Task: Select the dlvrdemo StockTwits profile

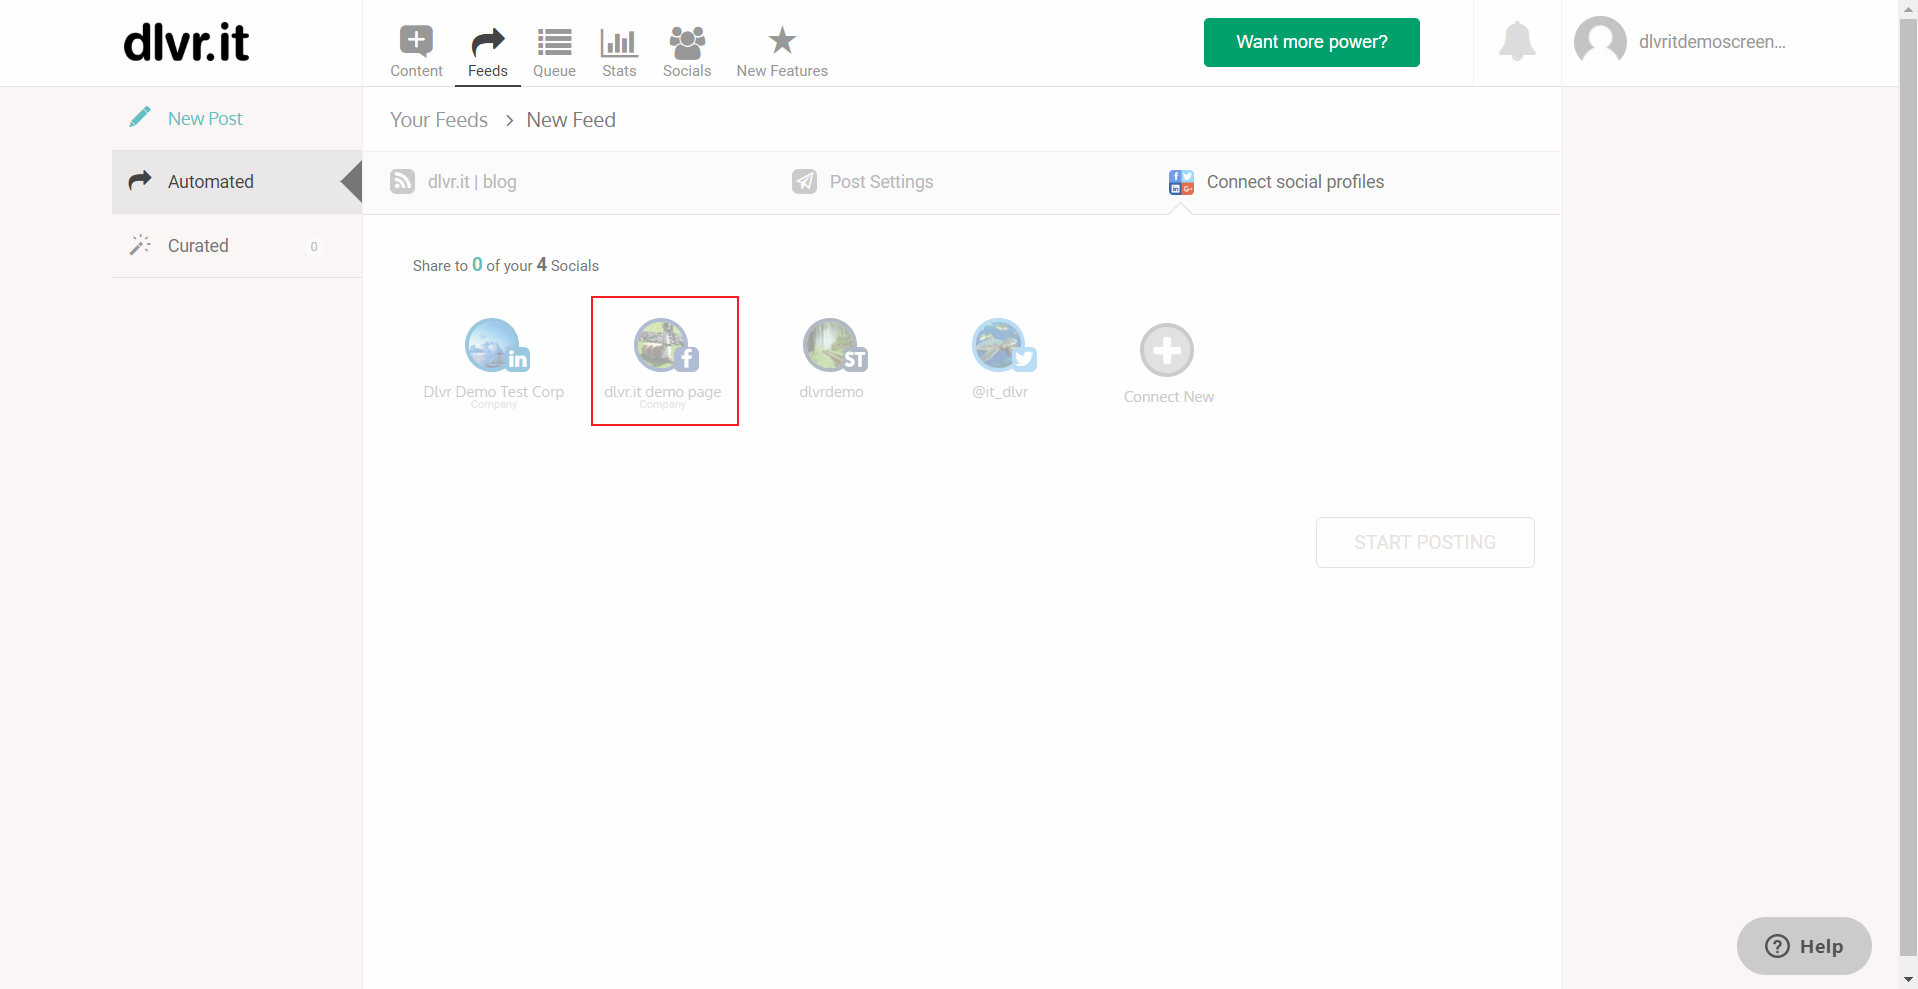Action: pos(832,361)
